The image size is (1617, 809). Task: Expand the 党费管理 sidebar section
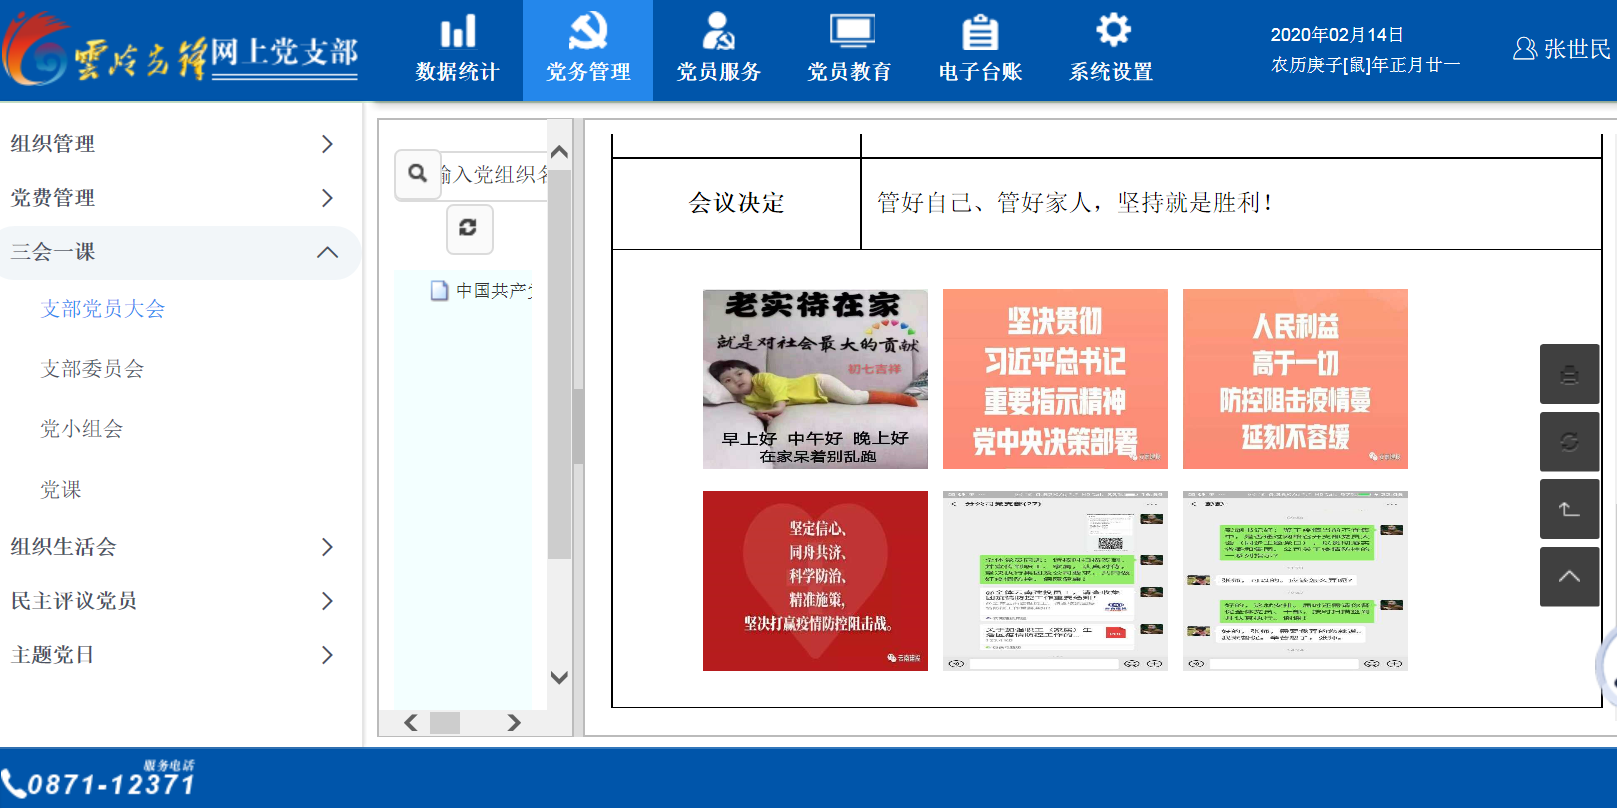[172, 198]
